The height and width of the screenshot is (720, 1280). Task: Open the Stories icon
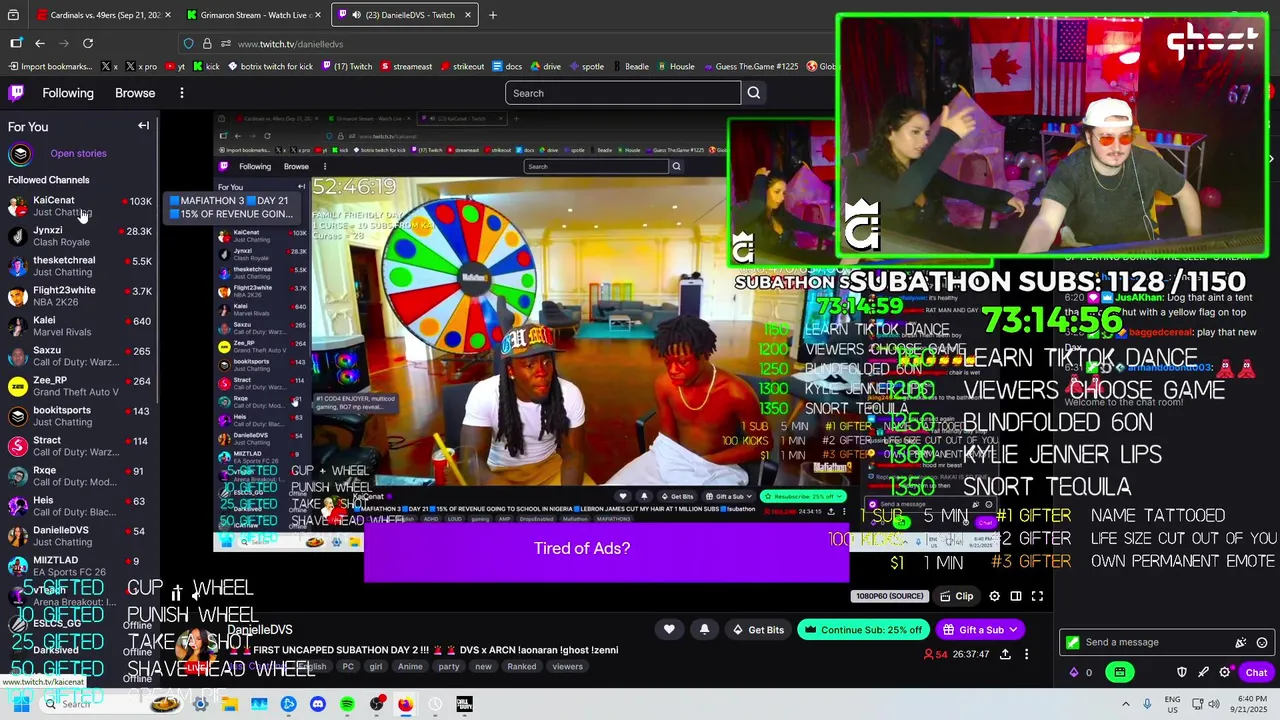click(20, 154)
